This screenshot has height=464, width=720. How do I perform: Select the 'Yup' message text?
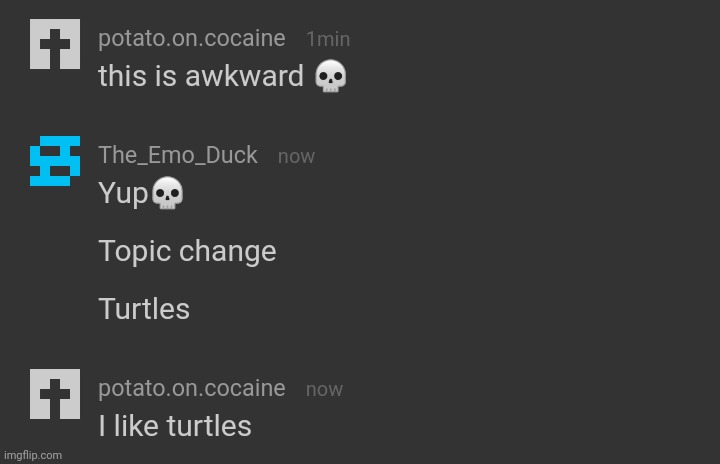point(124,194)
